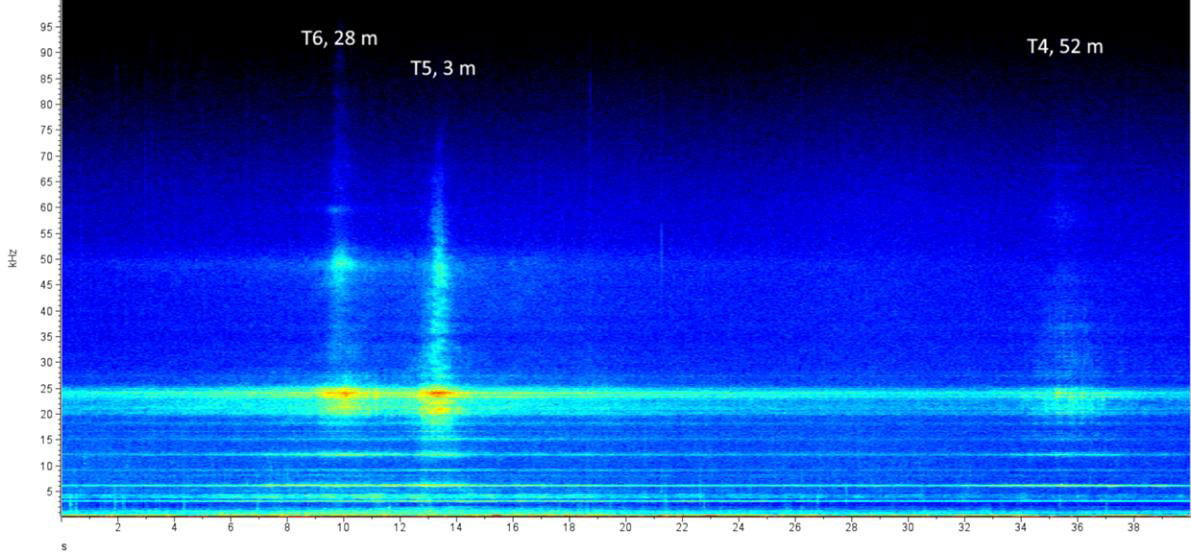Click the 95 kHz label on frequency axis
1191x553 pixels.
click(46, 26)
